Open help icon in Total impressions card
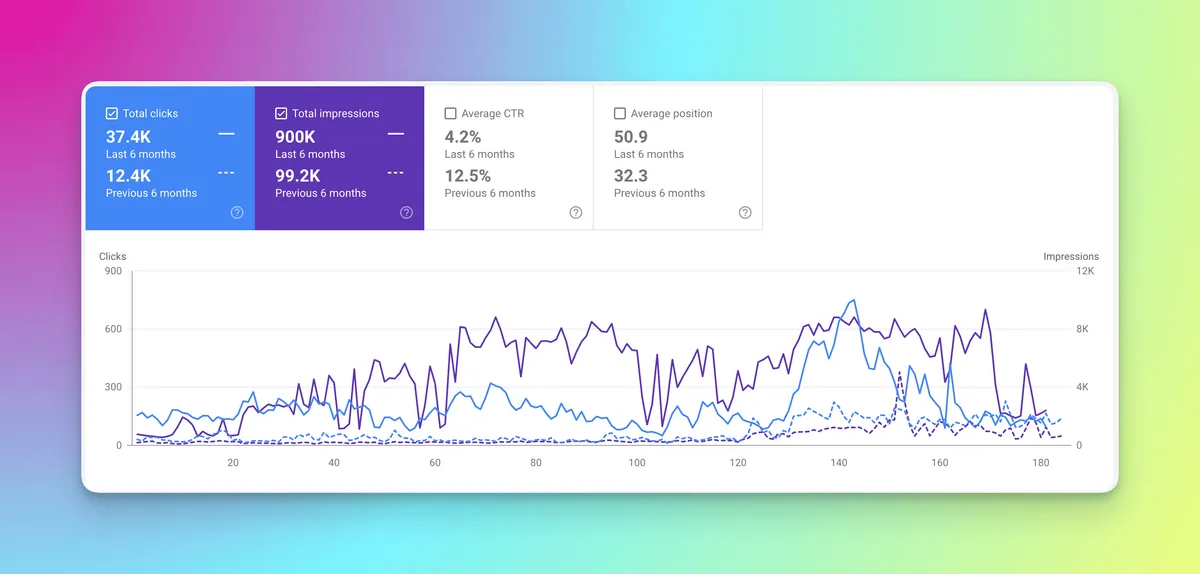This screenshot has width=1200, height=574. (x=406, y=212)
